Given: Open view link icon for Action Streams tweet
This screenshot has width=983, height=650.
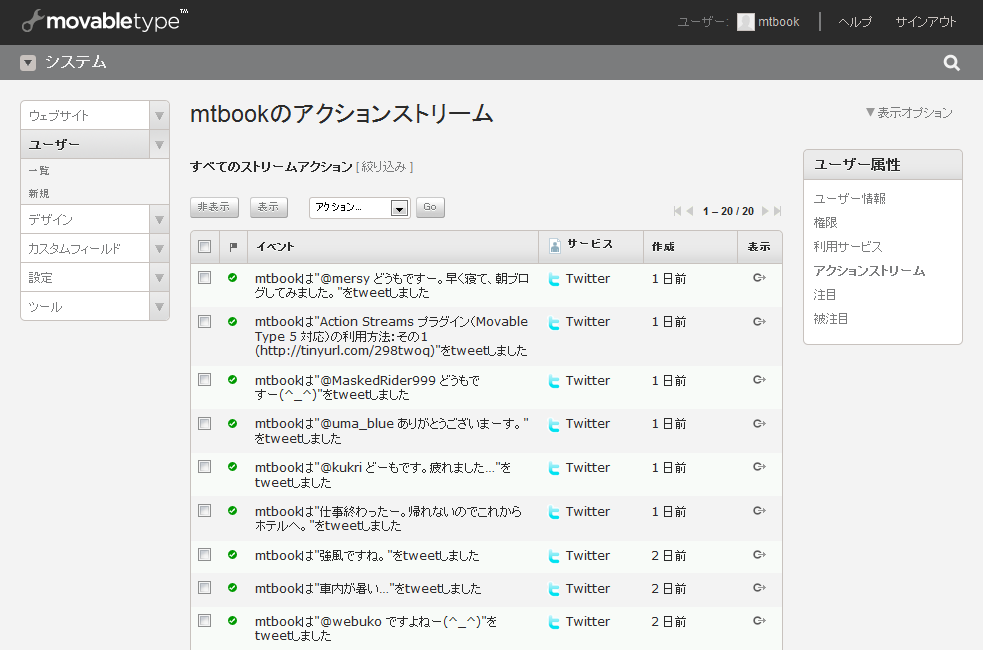Looking at the screenshot, I should pyautogui.click(x=759, y=322).
